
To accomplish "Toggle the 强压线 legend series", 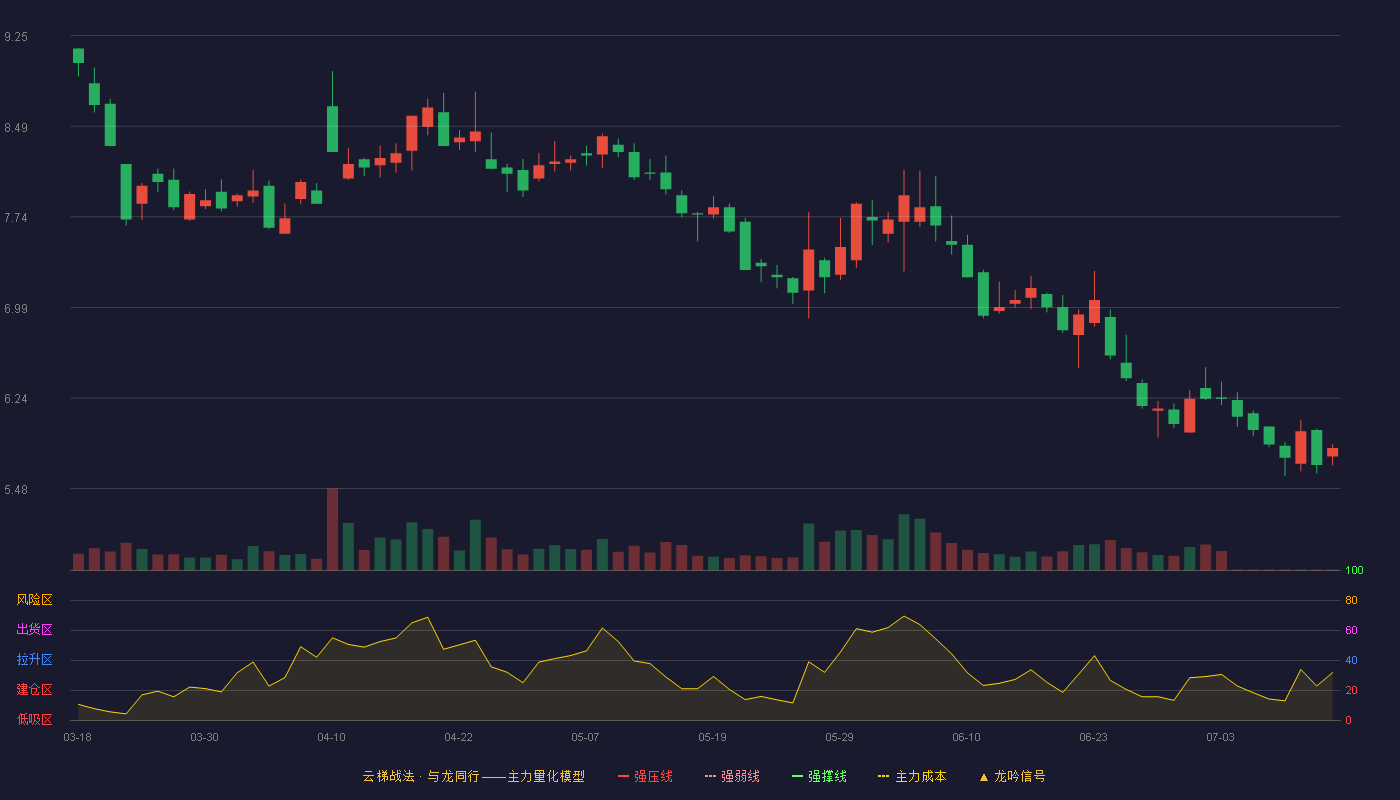I will tap(645, 776).
